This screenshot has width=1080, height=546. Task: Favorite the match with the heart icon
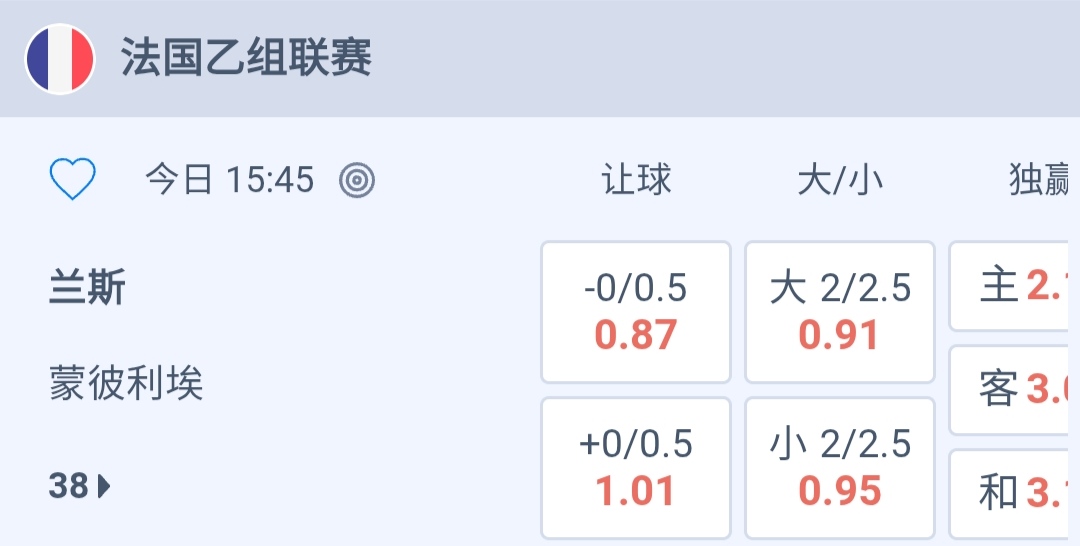[73, 180]
